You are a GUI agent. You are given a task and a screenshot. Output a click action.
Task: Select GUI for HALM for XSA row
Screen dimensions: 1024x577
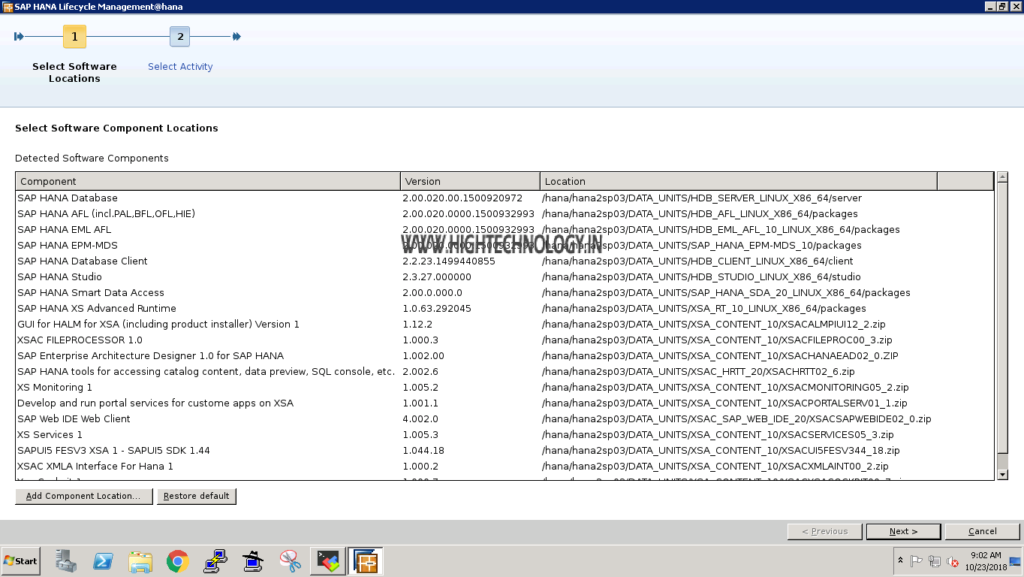pyautogui.click(x=505, y=324)
